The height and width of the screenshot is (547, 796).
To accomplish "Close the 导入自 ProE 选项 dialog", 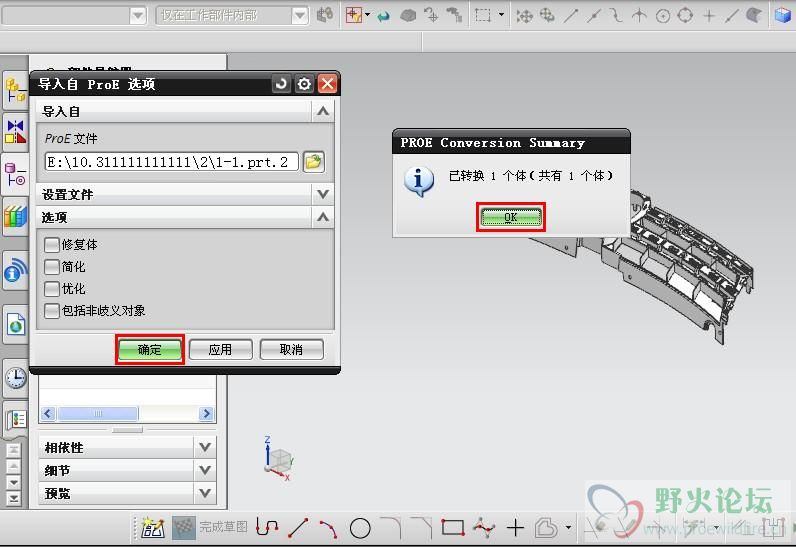I will tap(327, 84).
